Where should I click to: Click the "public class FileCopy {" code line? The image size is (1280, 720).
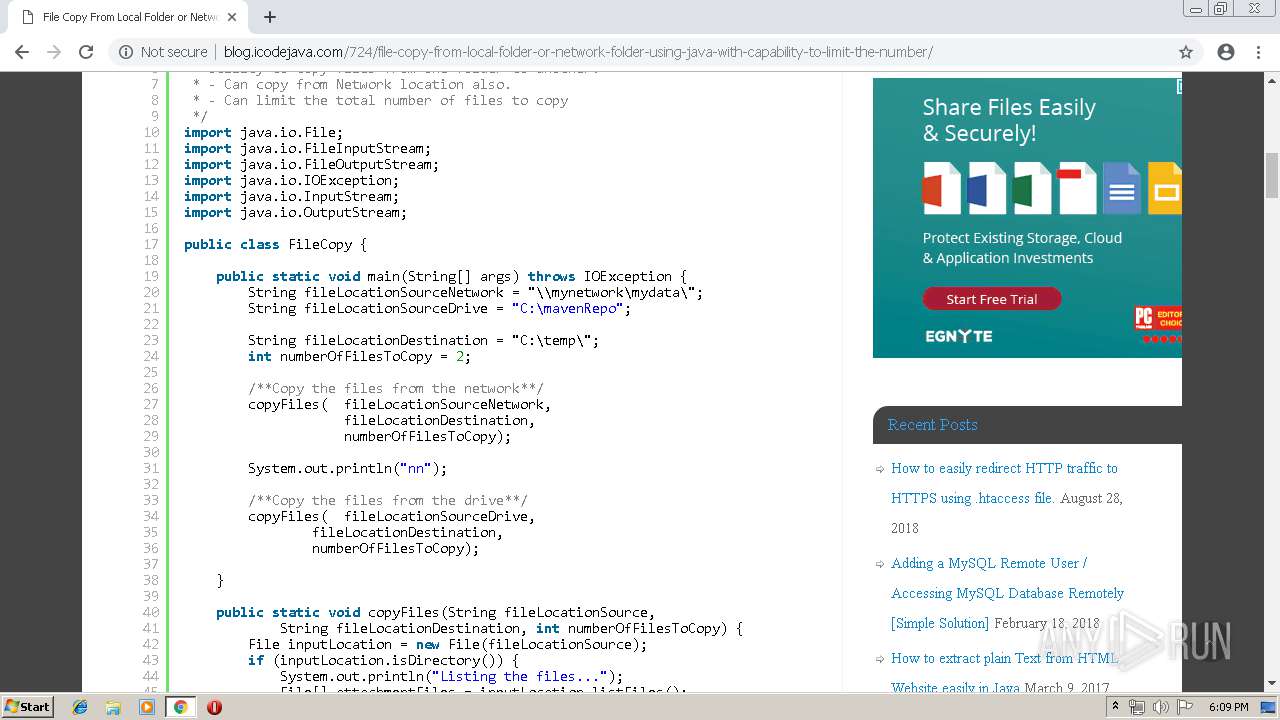(x=275, y=244)
